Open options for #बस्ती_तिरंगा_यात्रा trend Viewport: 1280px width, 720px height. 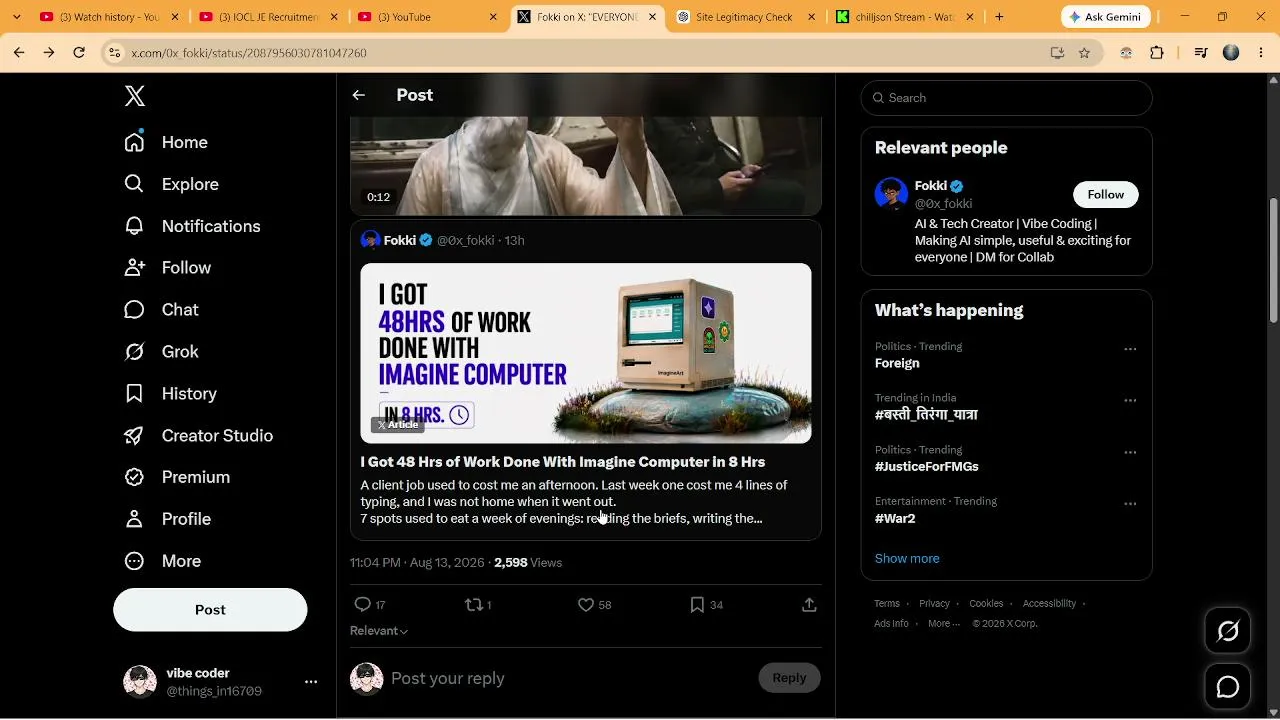(1130, 401)
